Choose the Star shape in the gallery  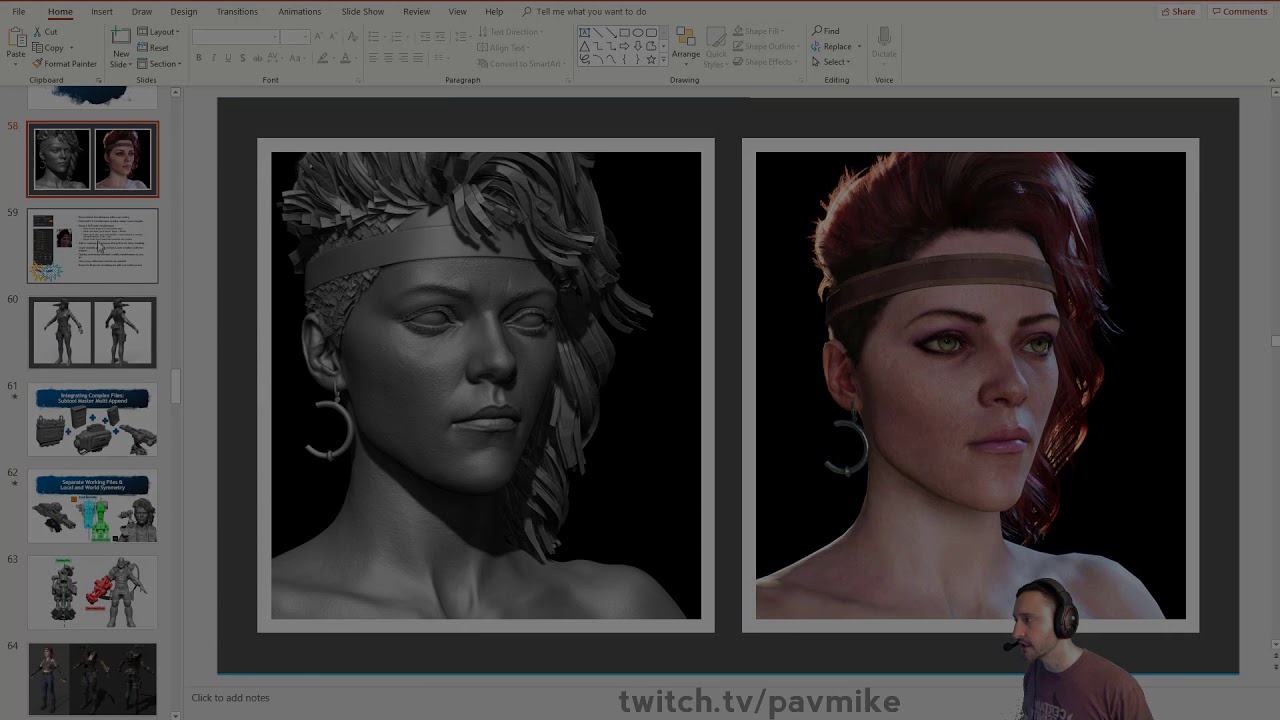click(x=651, y=59)
